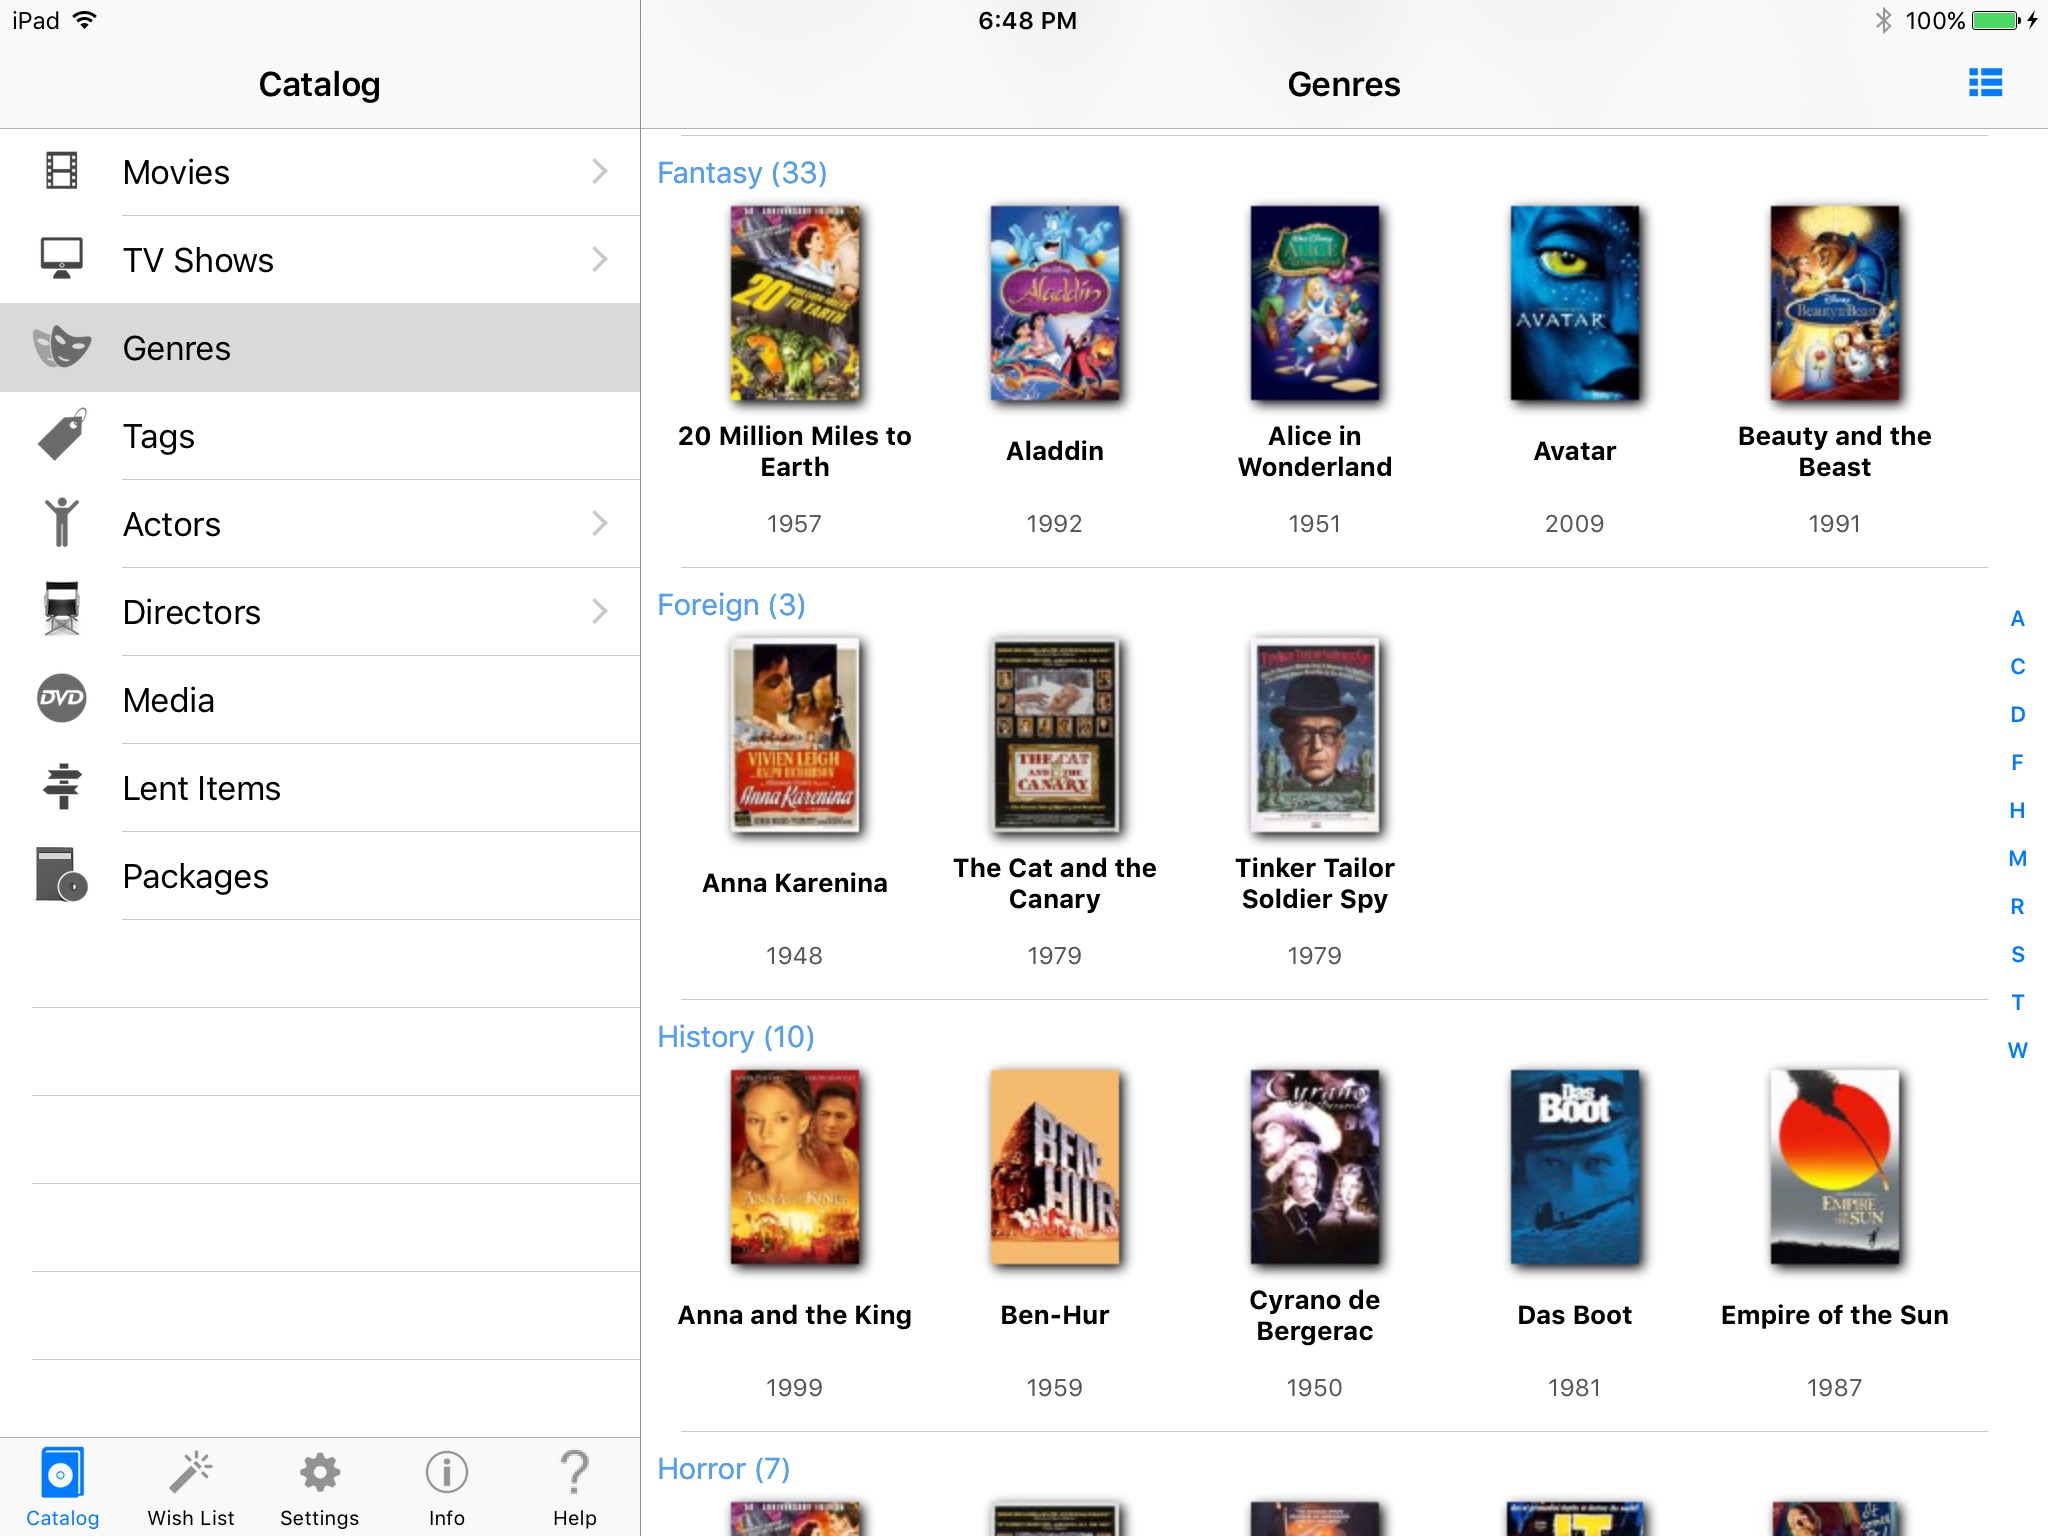The image size is (2048, 1536).
Task: Expand the Movies row chevron
Action: click(x=599, y=171)
